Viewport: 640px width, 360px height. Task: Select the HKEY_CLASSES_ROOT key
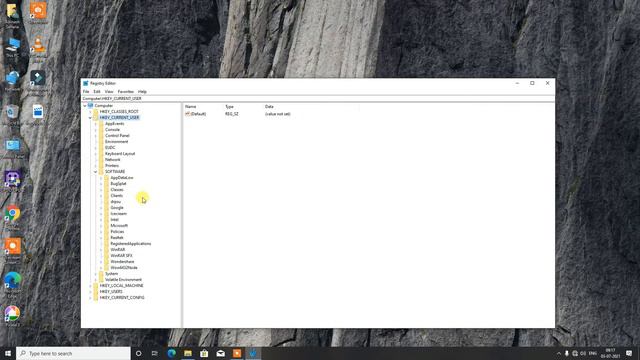coord(119,111)
